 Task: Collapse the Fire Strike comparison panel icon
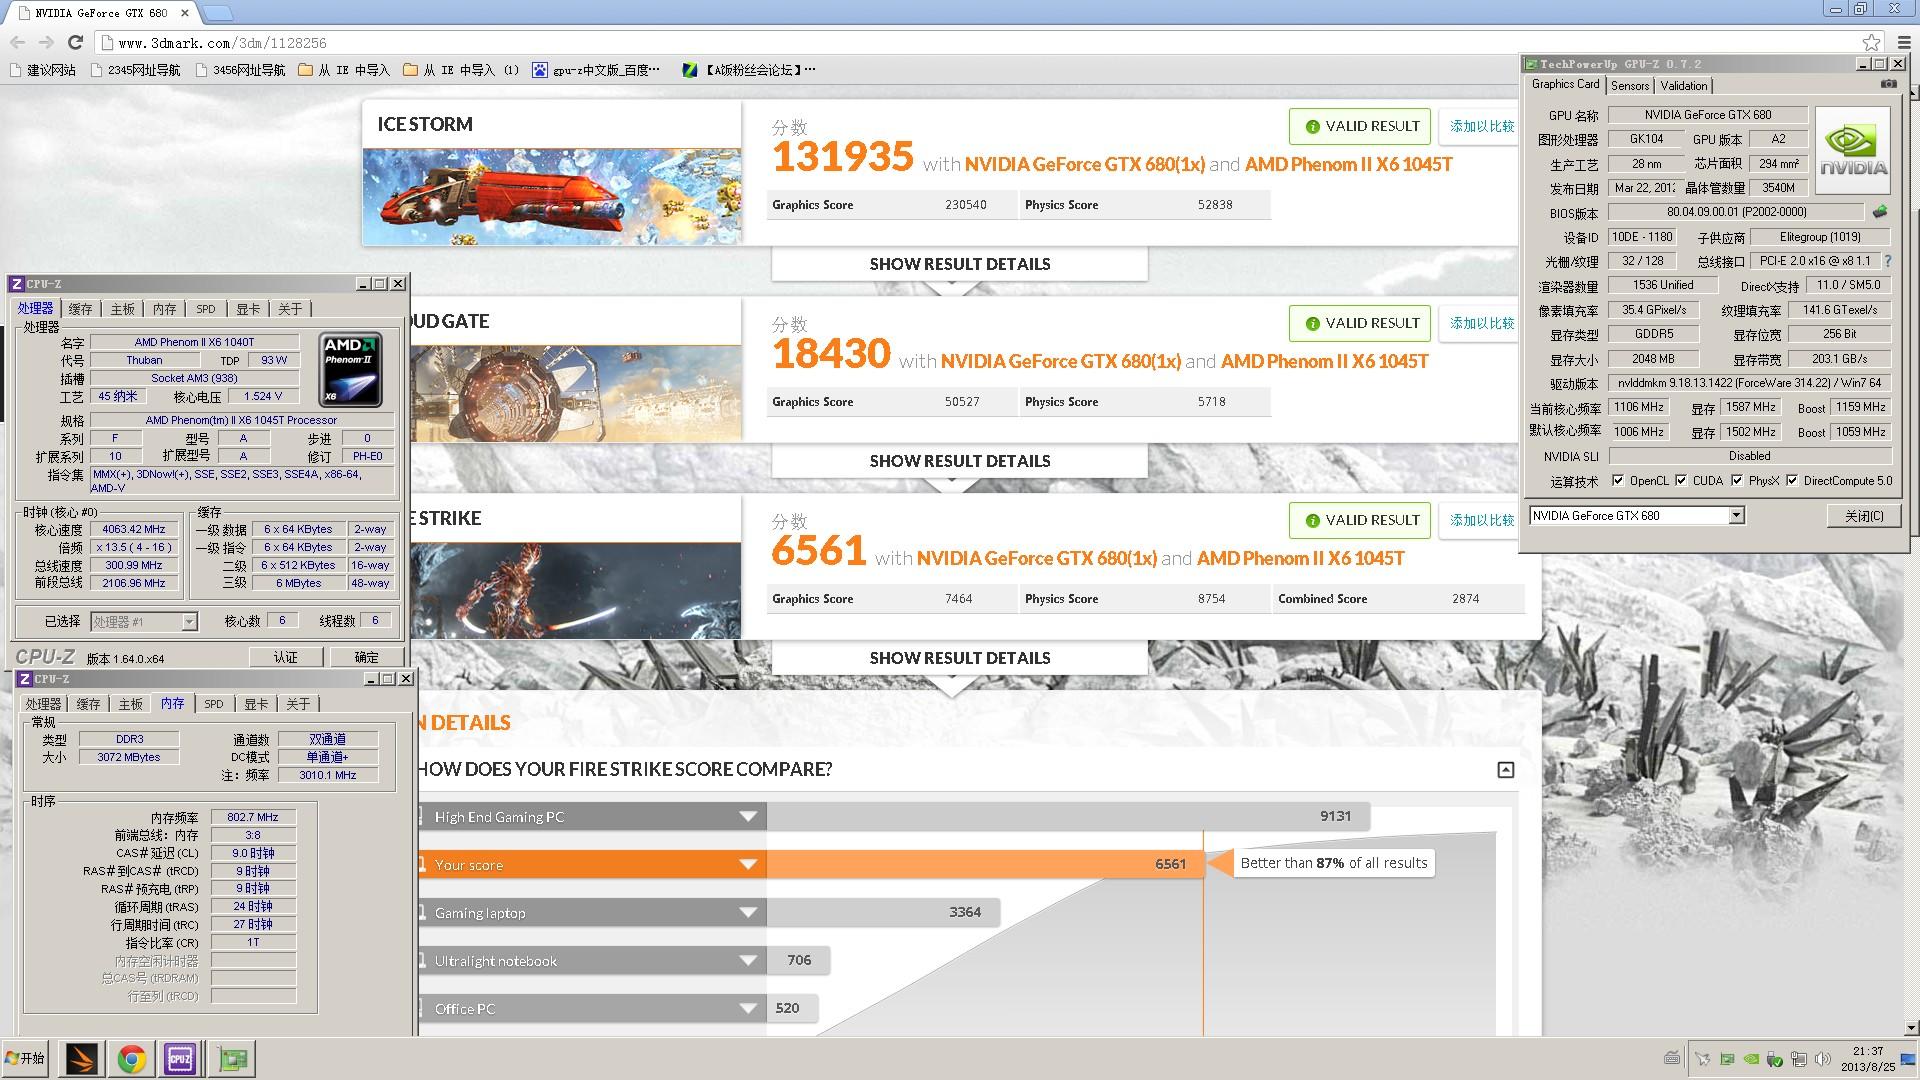[1506, 770]
